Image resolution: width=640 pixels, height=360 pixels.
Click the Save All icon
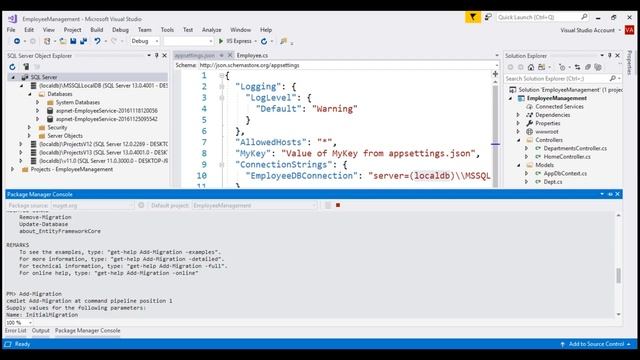[x=84, y=41]
